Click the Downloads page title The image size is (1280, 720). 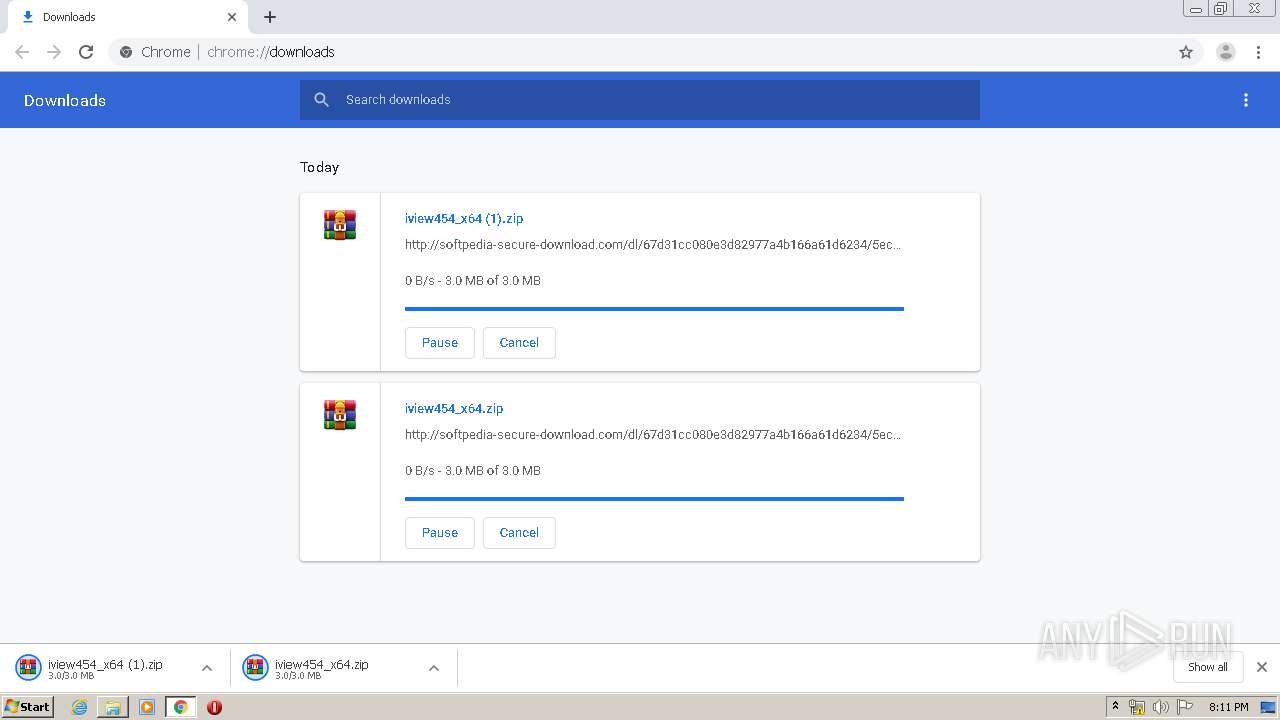click(65, 100)
